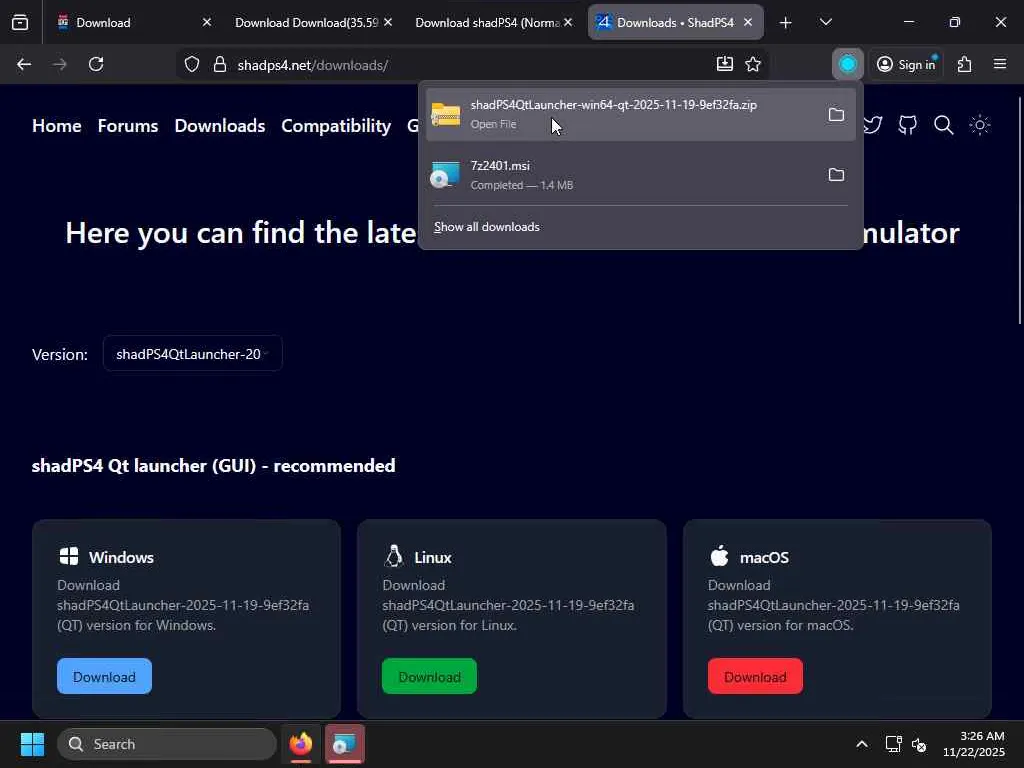
Task: Switch to the first Download tab
Action: coord(133,22)
